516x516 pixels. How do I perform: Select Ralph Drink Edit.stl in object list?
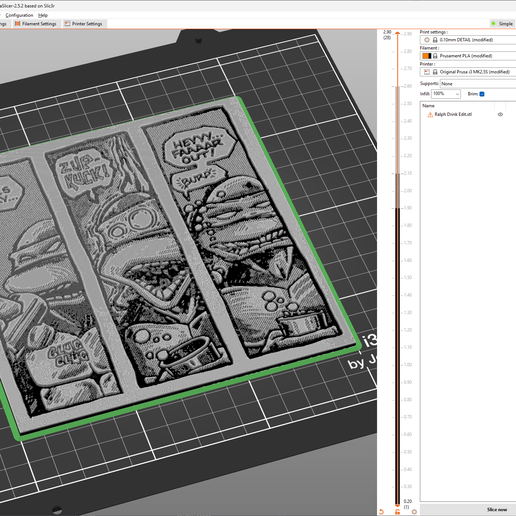coord(453,114)
